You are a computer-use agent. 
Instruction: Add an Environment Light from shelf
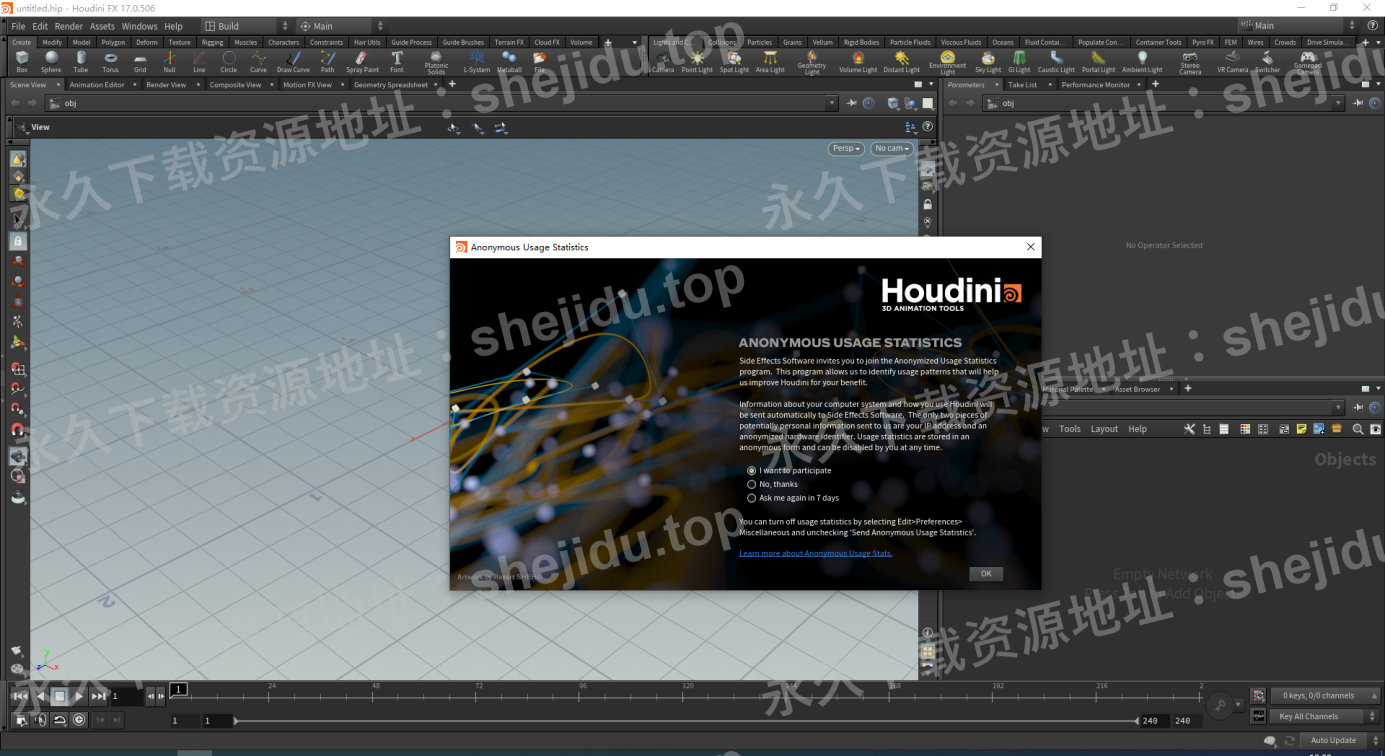pos(947,63)
